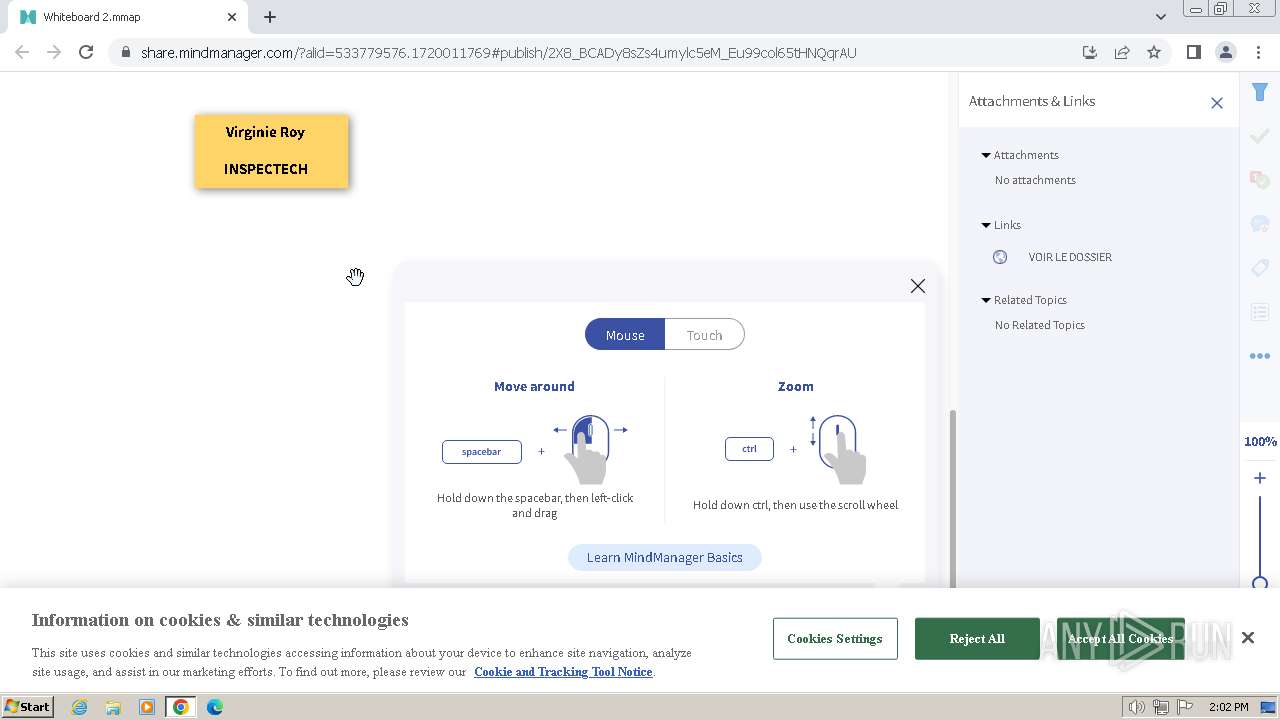Open the Windows Start menu
Screen dimensions: 1280x720
coord(27,707)
